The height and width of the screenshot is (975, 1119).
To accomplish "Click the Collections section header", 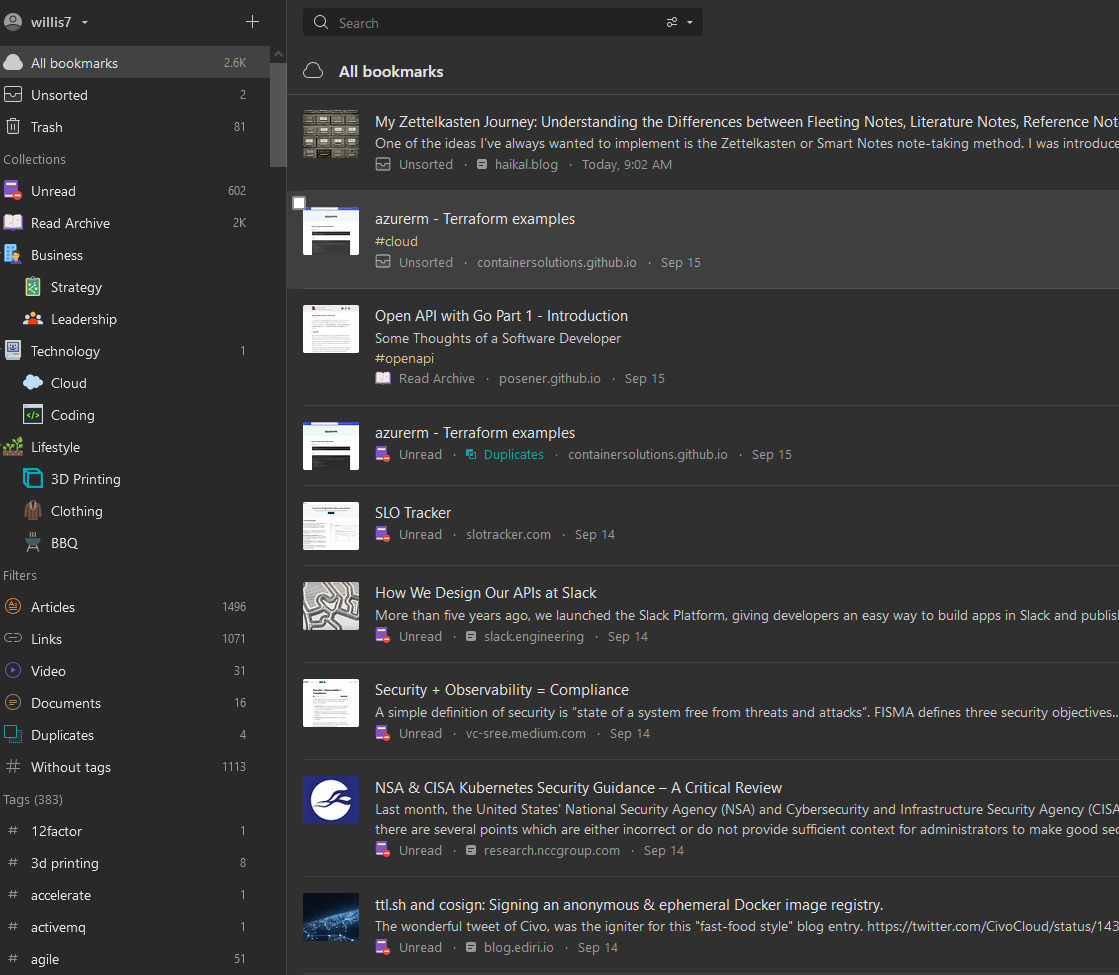I will [x=34, y=159].
